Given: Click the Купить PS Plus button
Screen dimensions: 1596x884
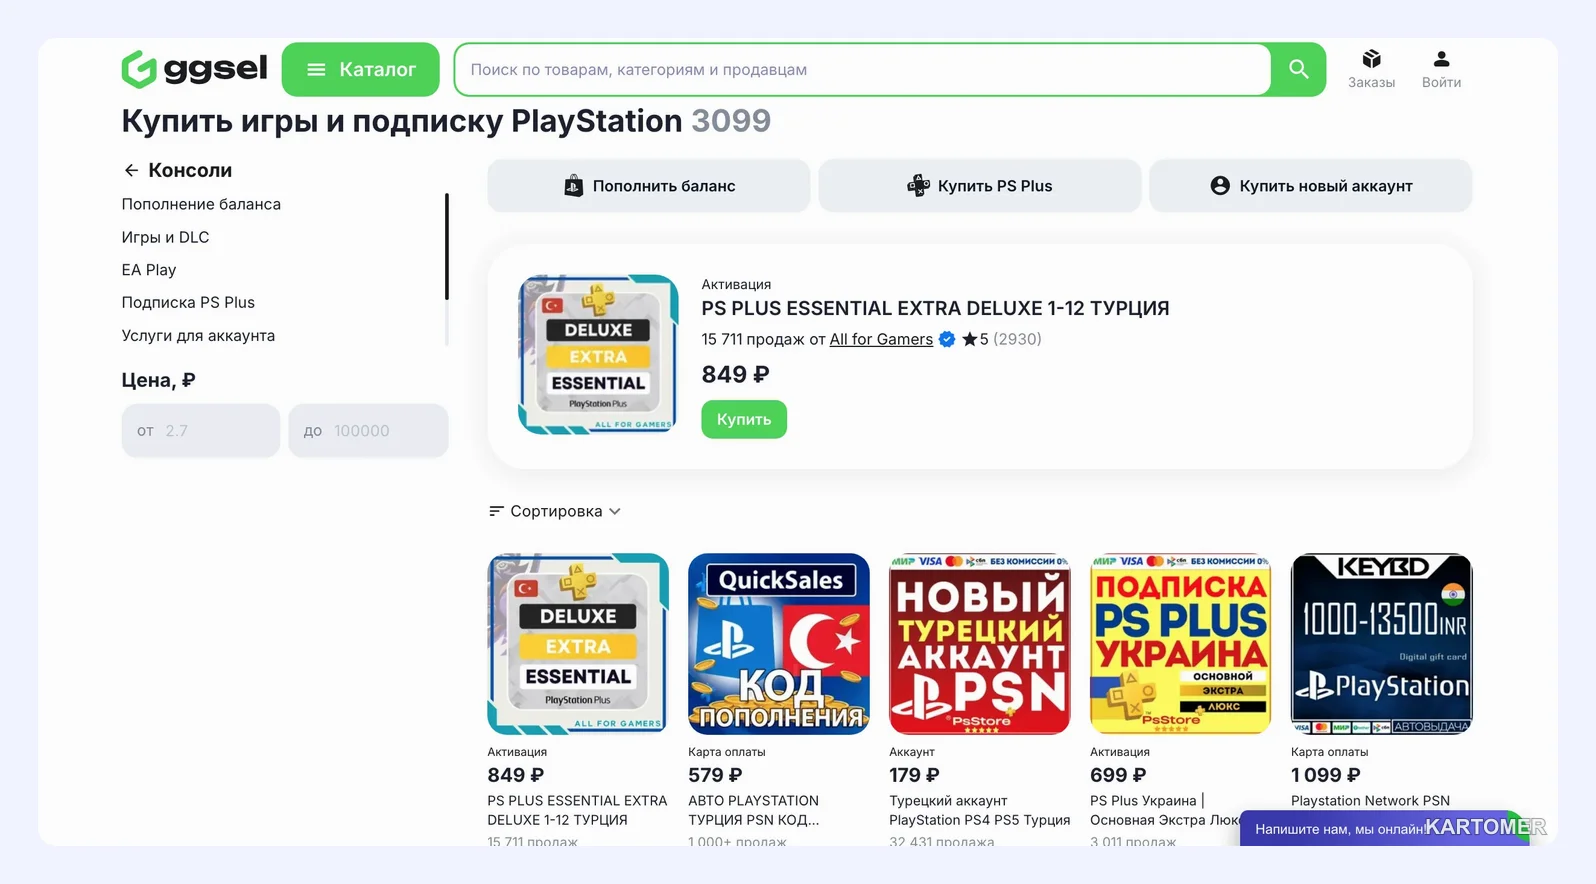Looking at the screenshot, I should pyautogui.click(x=979, y=186).
